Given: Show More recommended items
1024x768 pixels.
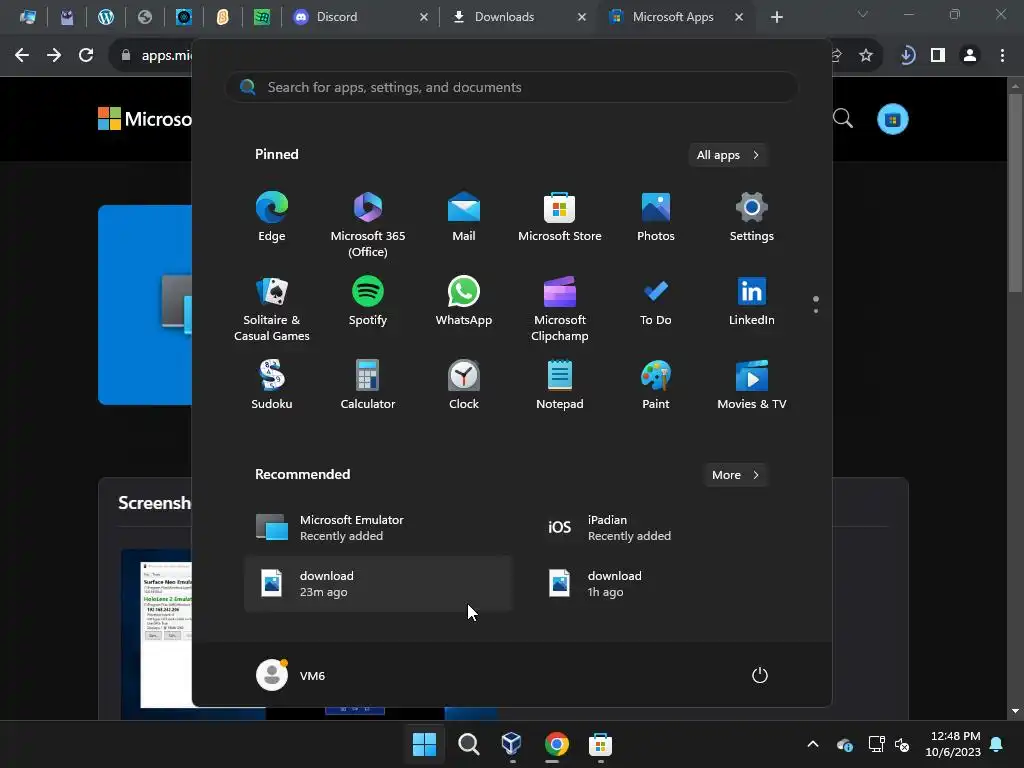Looking at the screenshot, I should pos(735,475).
